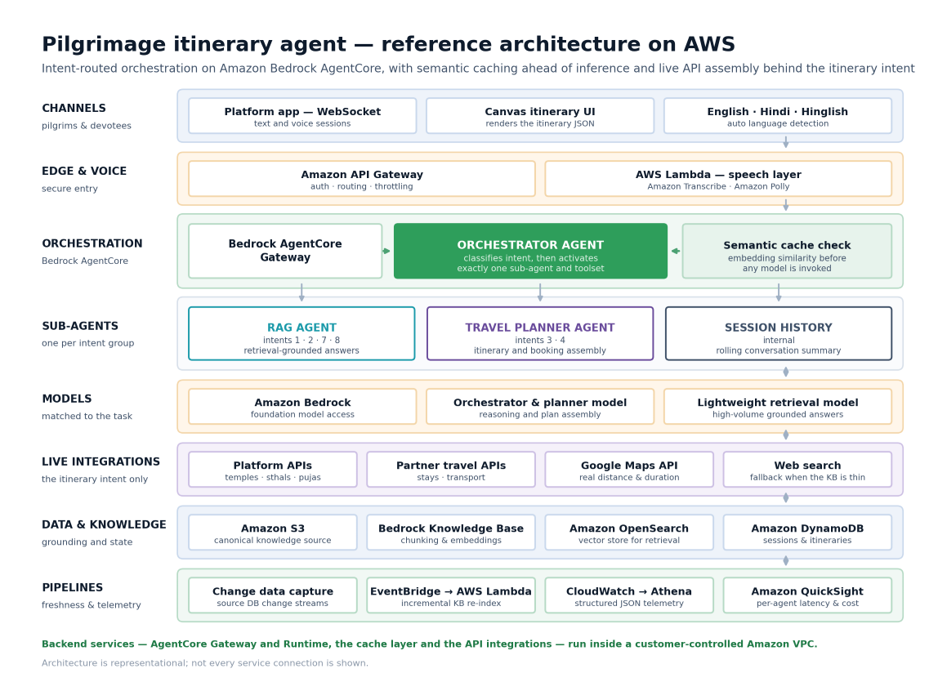
Task: Click the RAG AGENT box
Action: point(302,333)
